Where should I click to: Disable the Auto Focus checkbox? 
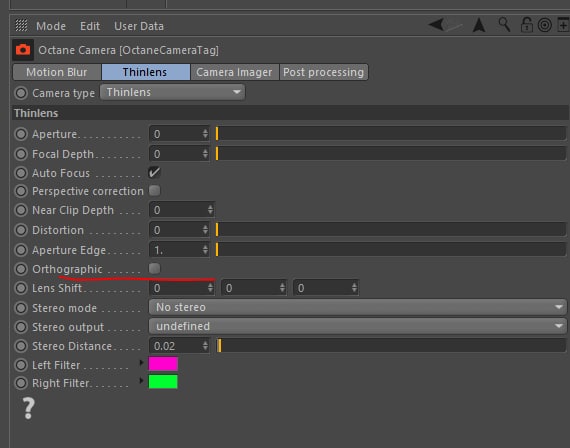(154, 172)
